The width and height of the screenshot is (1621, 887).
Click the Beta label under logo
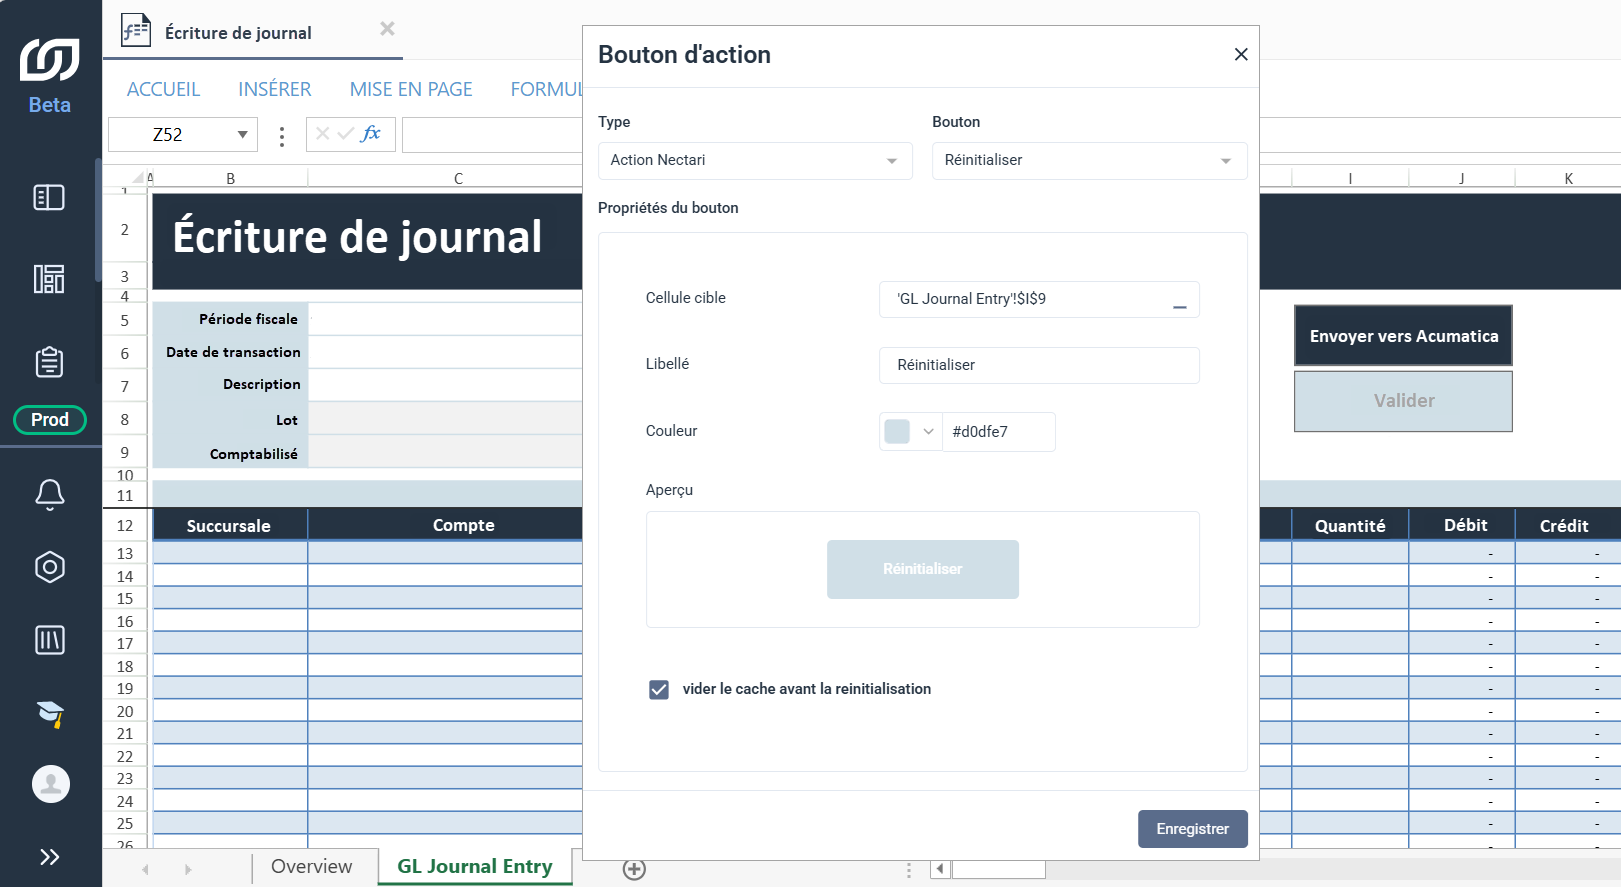click(50, 105)
